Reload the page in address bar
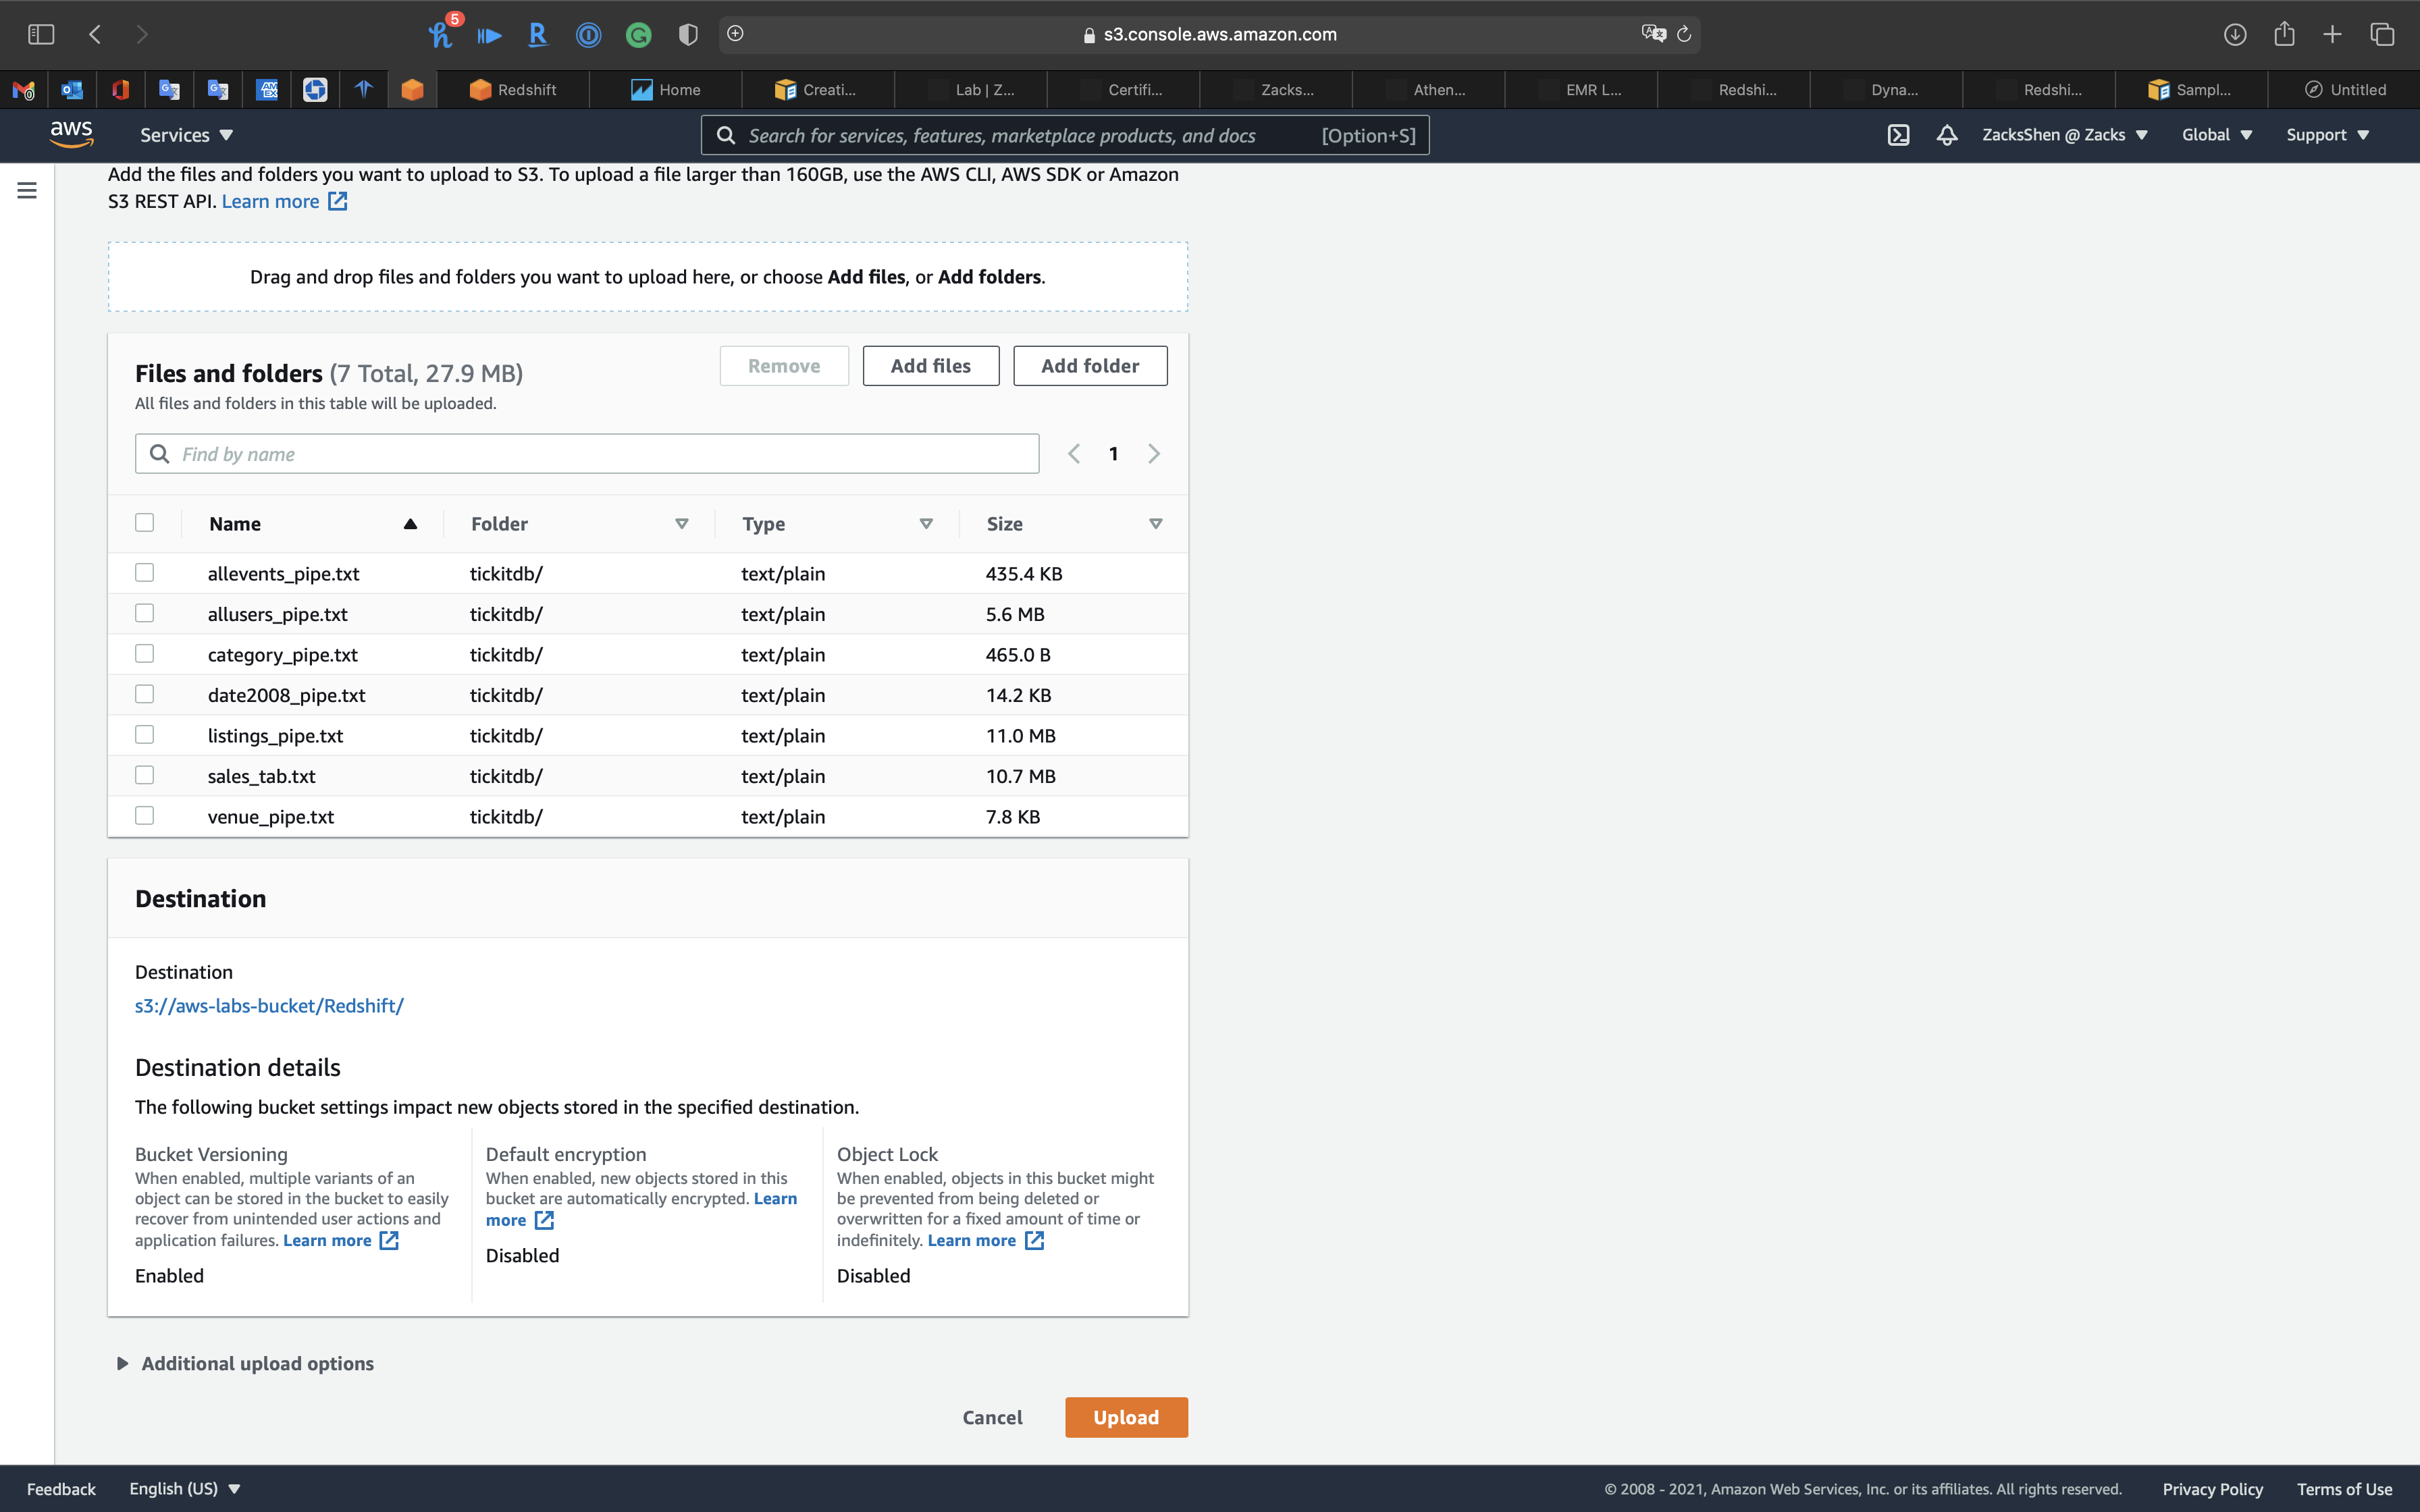The height and width of the screenshot is (1512, 2420). point(1684,34)
